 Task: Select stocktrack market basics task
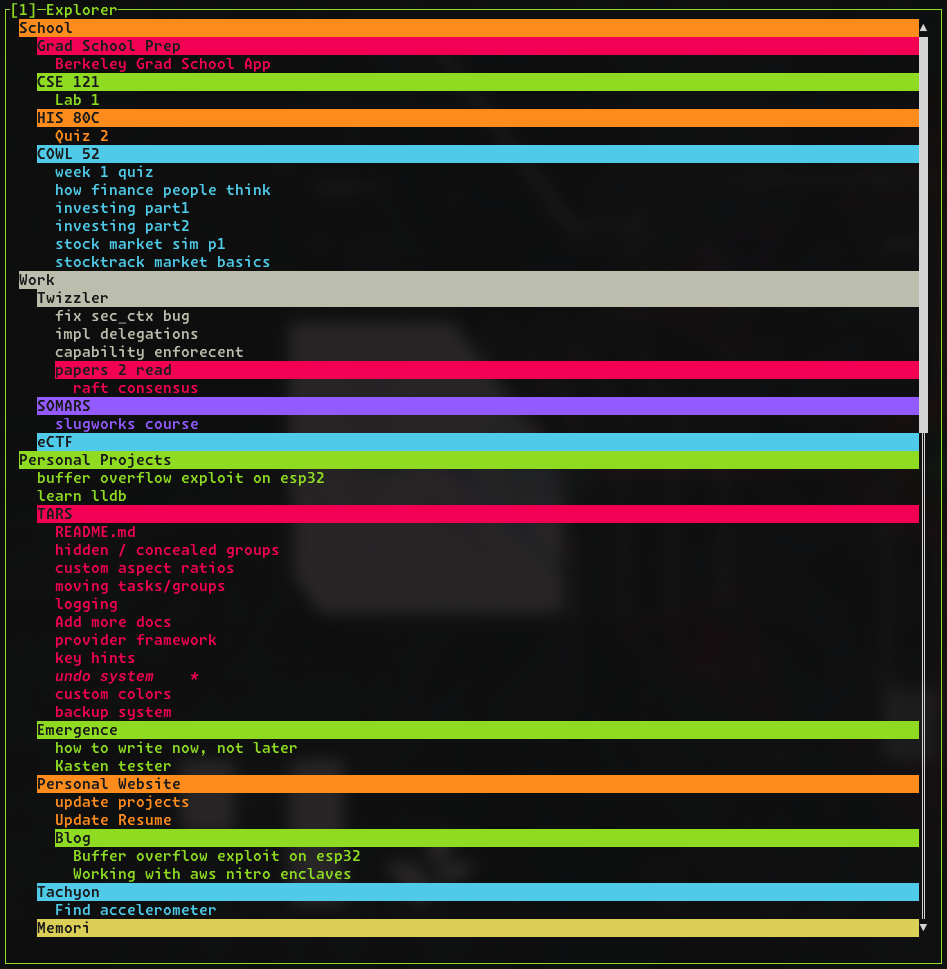point(163,262)
